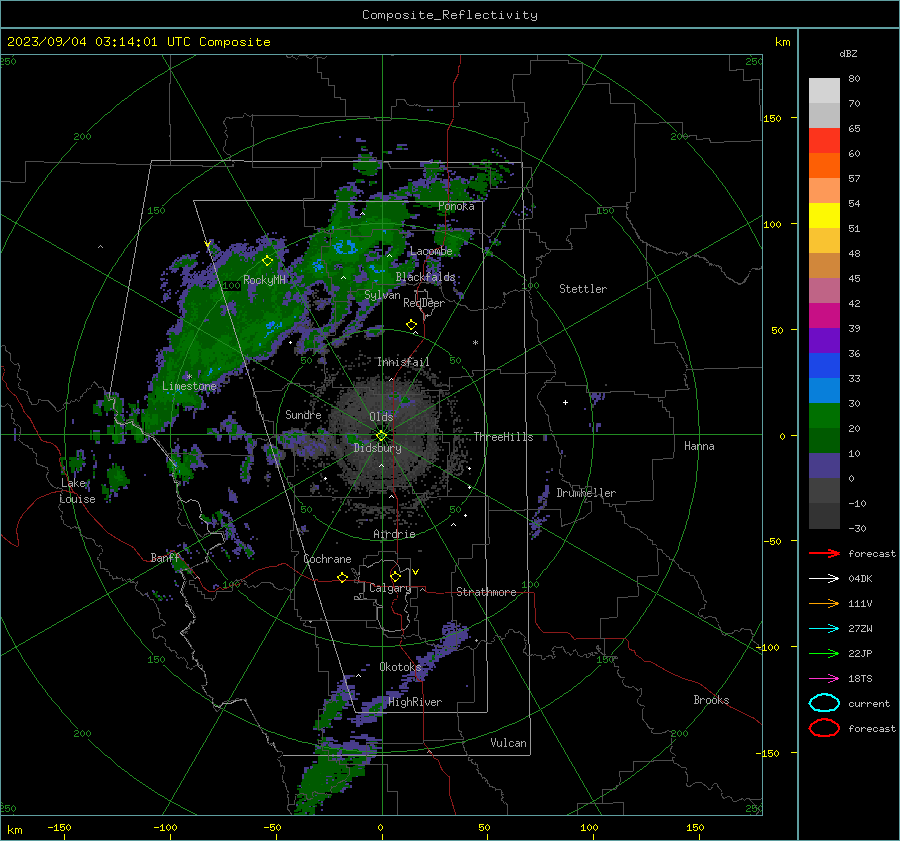The height and width of the screenshot is (841, 900).
Task: Click the 20 dBZ green color swatch
Action: click(824, 416)
